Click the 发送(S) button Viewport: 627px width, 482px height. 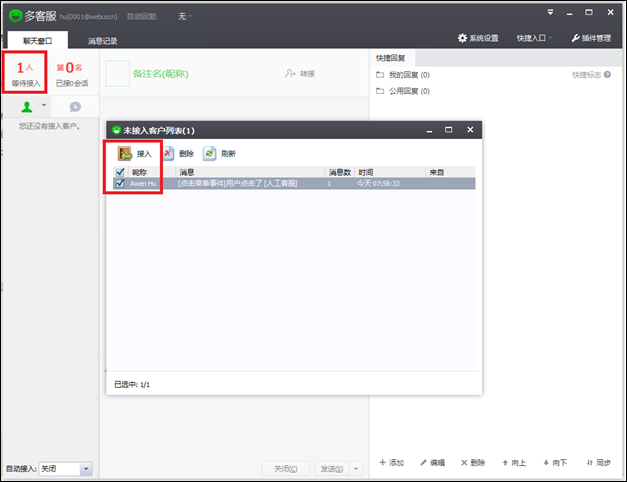point(332,468)
